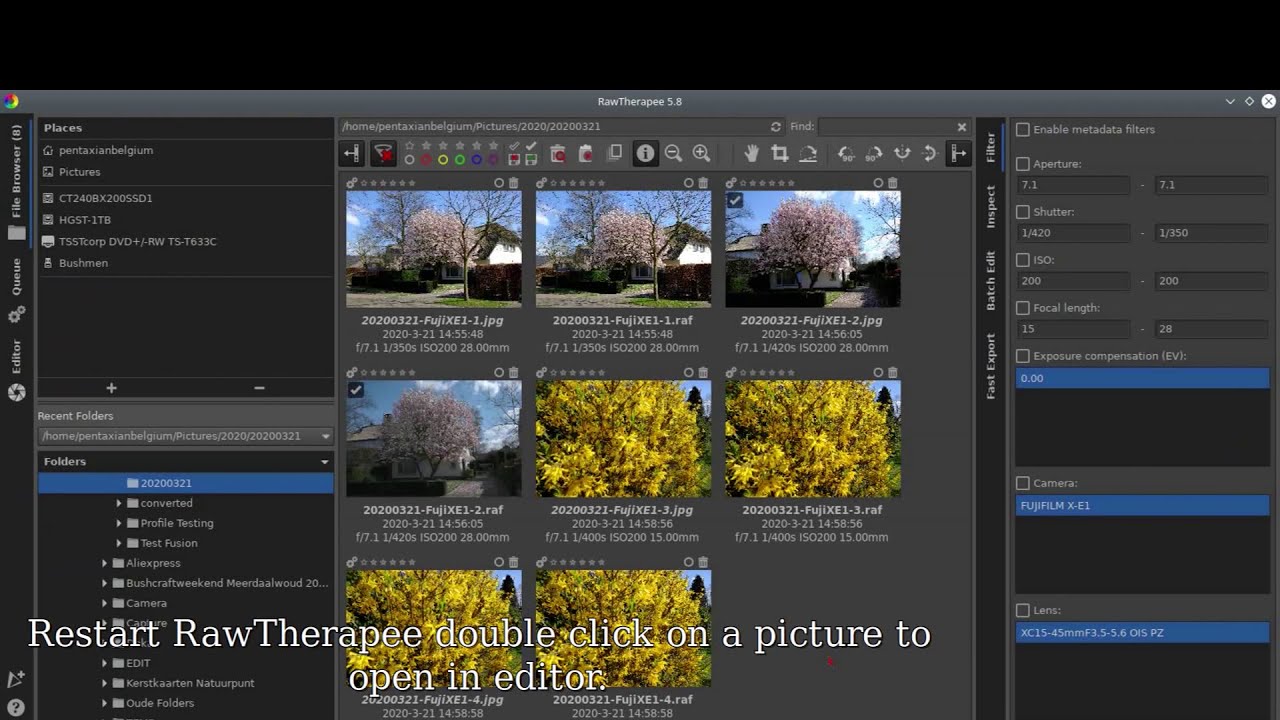This screenshot has width=1280, height=720.
Task: Zoom in thumbnails with plus magnifier
Action: (701, 153)
